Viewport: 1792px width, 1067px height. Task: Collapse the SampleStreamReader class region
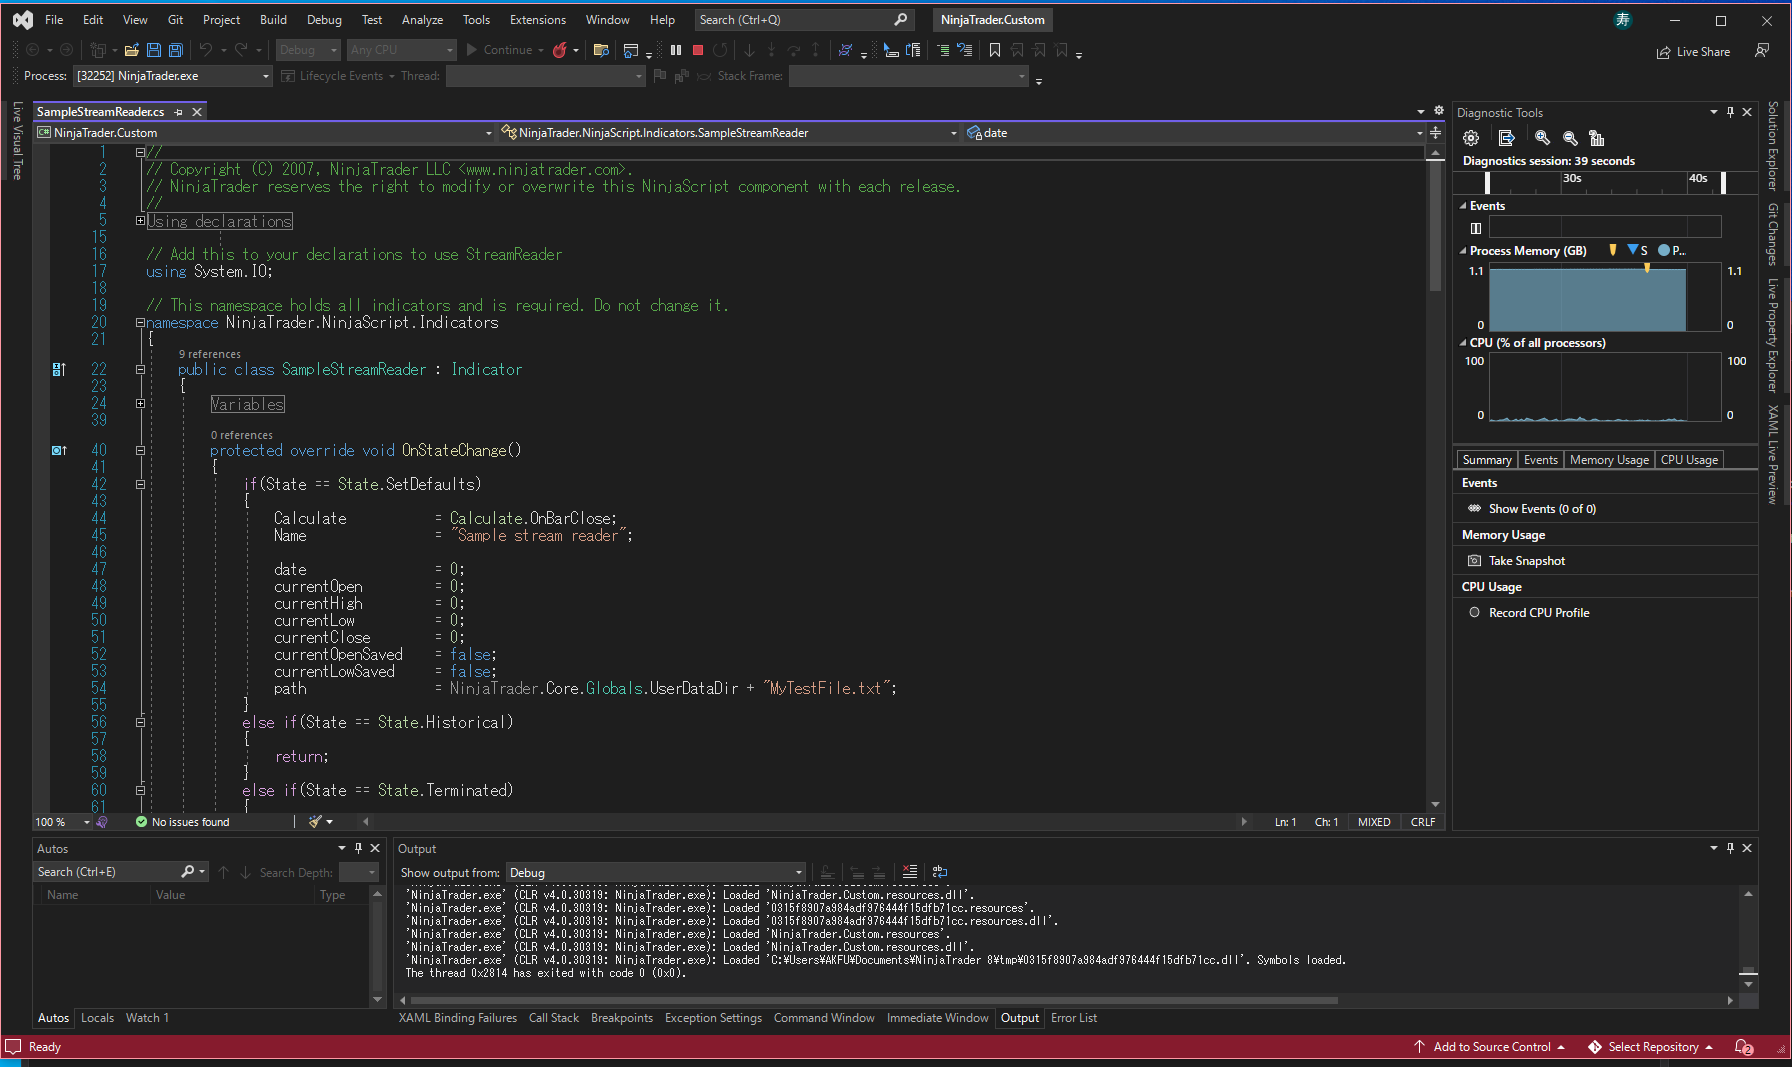pos(140,369)
